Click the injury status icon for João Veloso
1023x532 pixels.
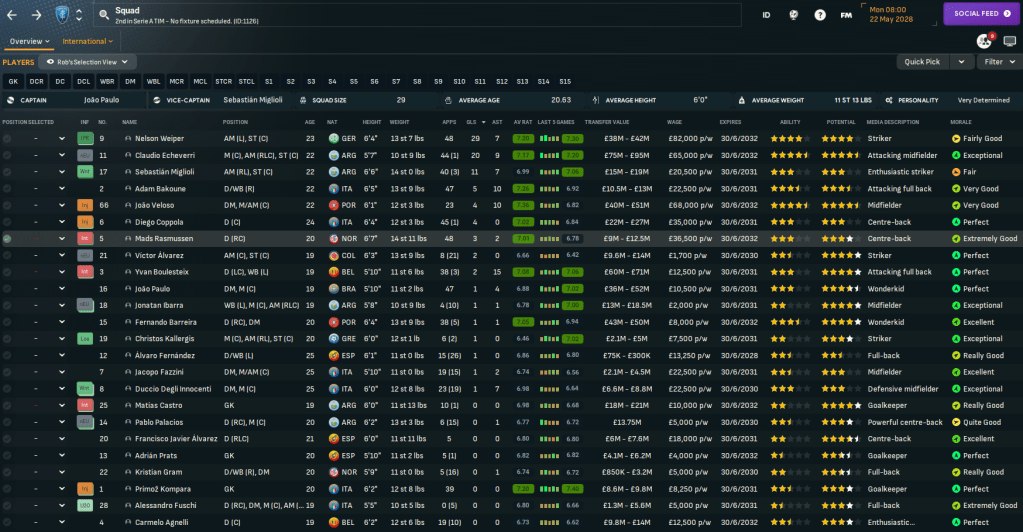point(85,205)
